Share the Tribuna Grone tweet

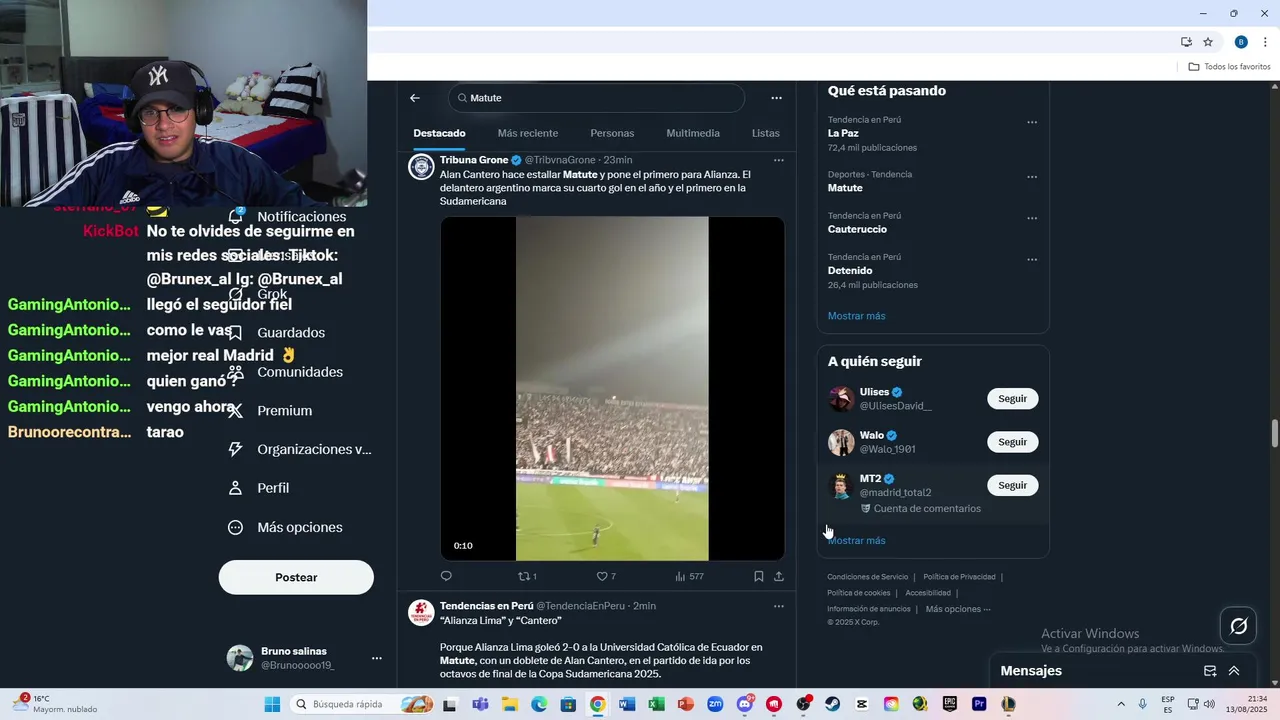click(x=779, y=576)
